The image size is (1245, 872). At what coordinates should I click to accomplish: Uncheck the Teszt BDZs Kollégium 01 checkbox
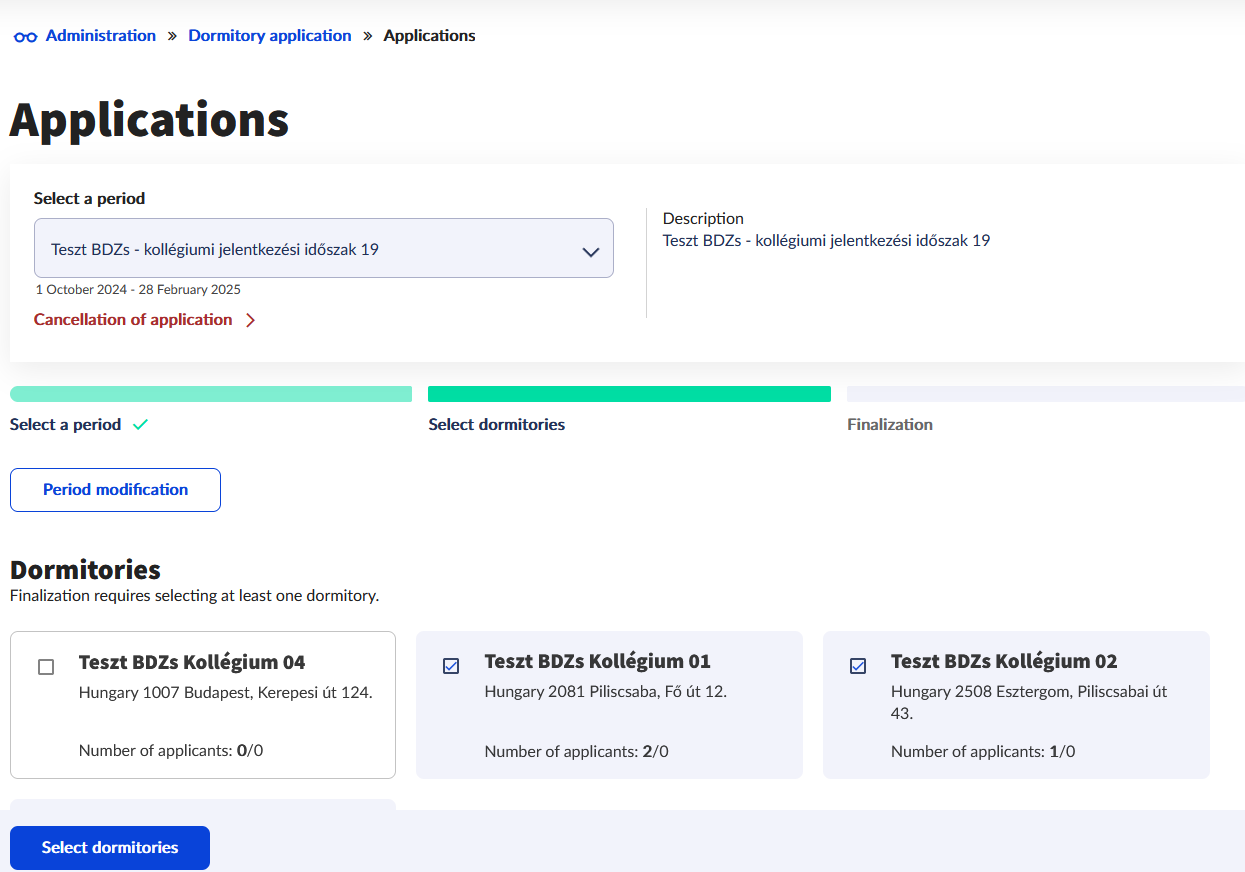pyautogui.click(x=451, y=666)
